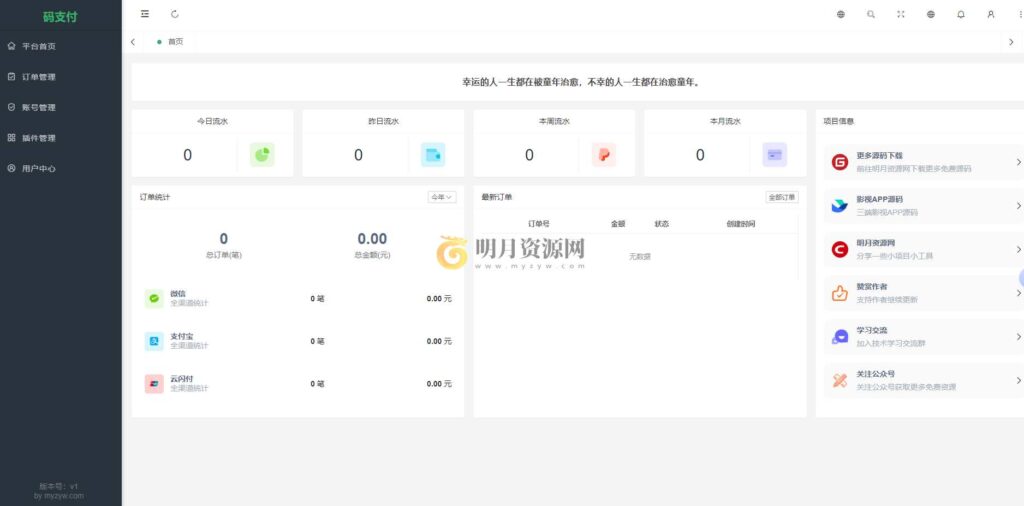Click the blue wallet icon for 昨日流水
This screenshot has width=1024, height=506.
[x=433, y=155]
